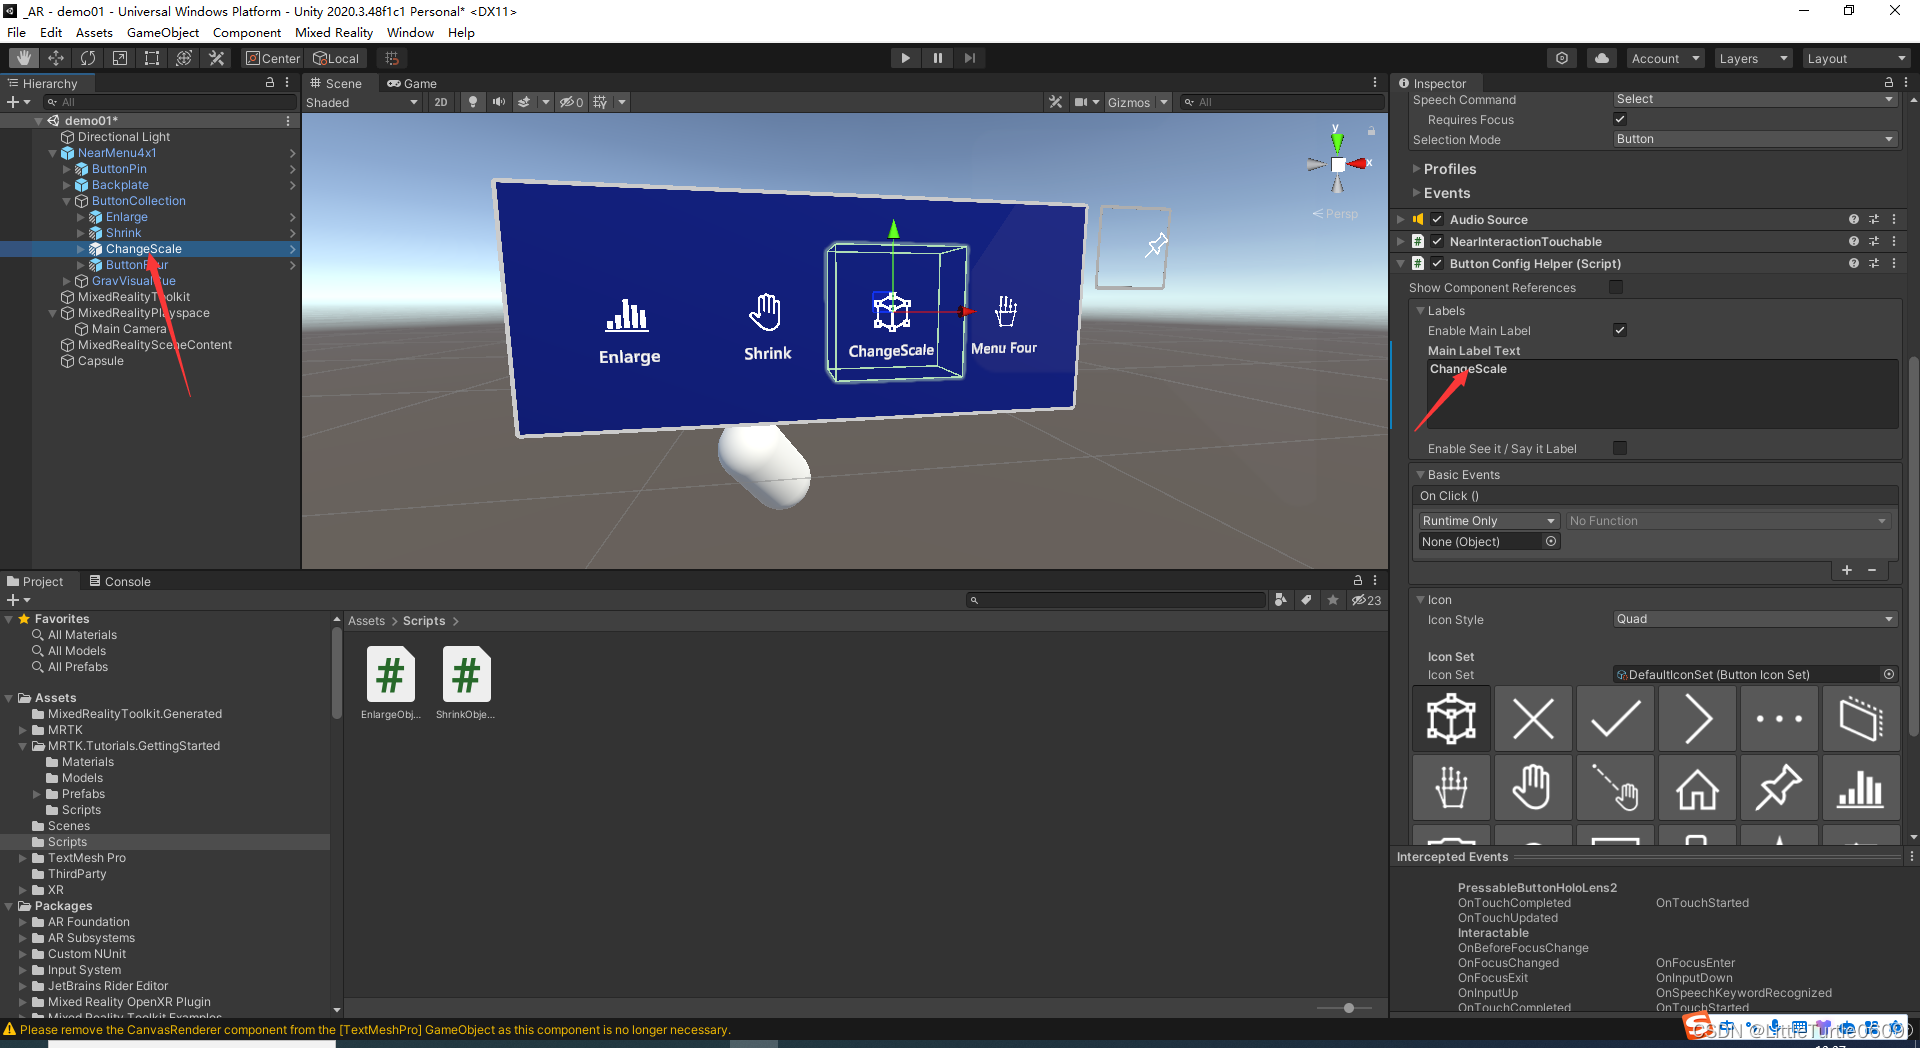This screenshot has width=1920, height=1048.
Task: Select the checkmark icon in Icon Set
Action: pyautogui.click(x=1615, y=719)
